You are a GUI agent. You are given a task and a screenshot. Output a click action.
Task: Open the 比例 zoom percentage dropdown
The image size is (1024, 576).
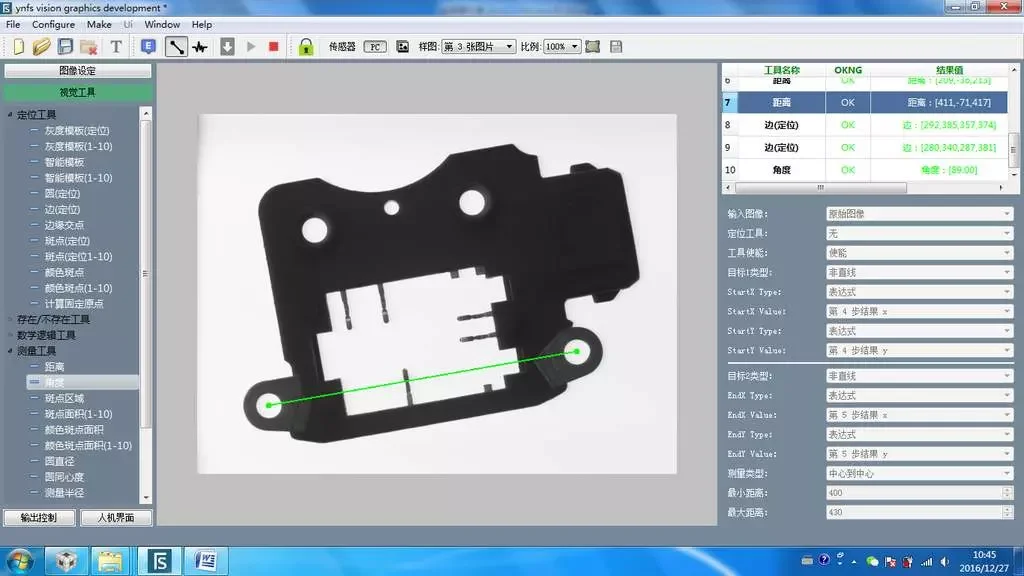561,46
